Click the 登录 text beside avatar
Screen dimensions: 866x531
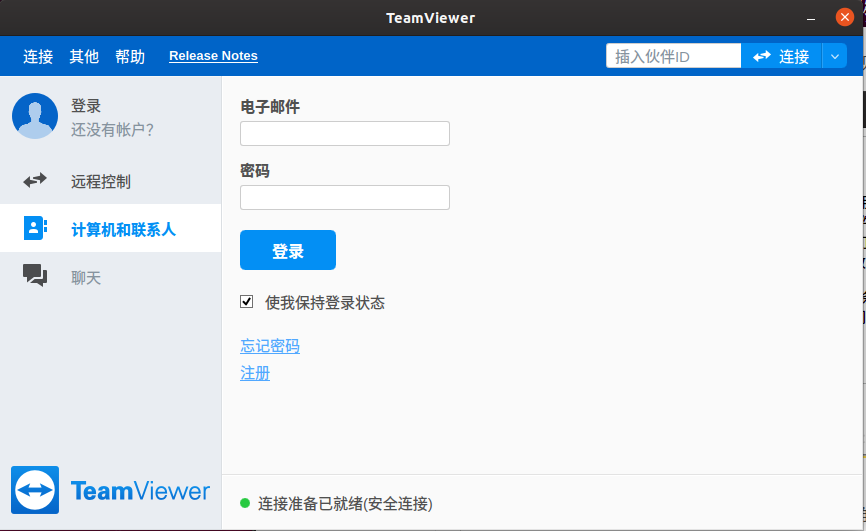(x=86, y=106)
